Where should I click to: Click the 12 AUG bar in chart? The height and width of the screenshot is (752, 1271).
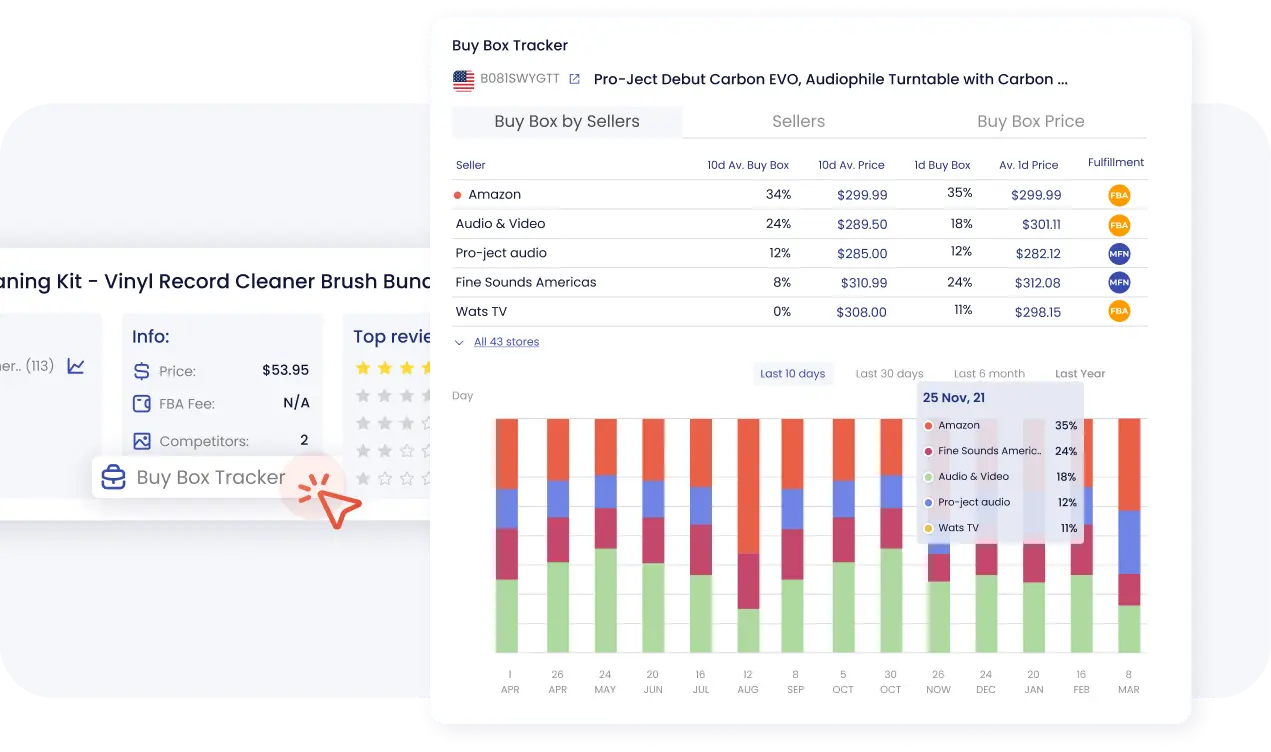[748, 535]
